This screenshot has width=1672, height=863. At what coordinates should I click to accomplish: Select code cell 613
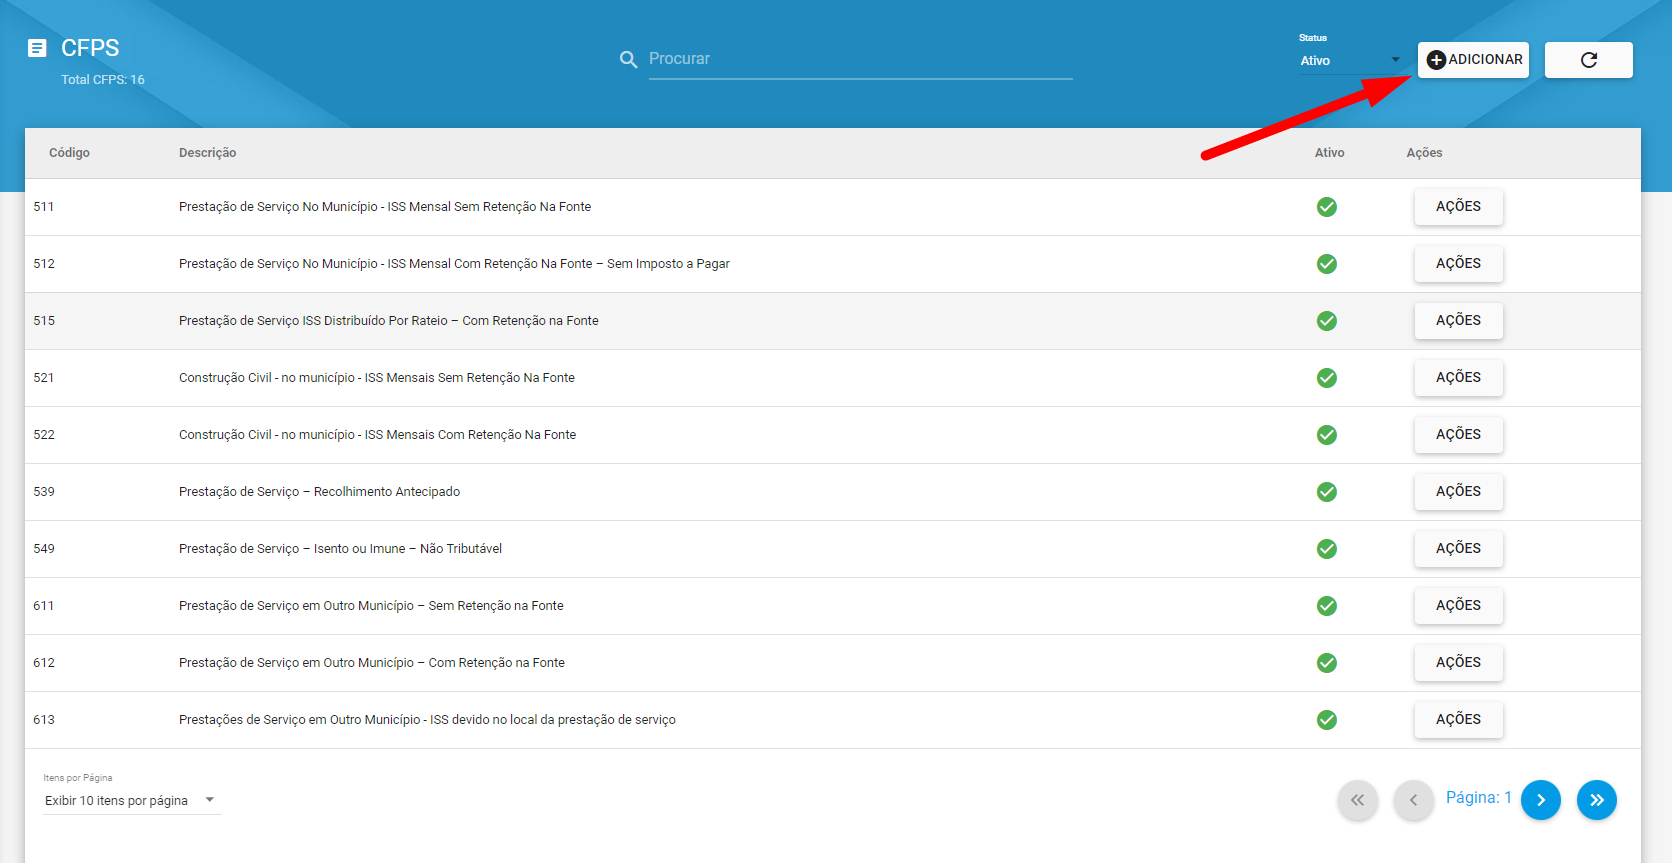pyautogui.click(x=44, y=720)
